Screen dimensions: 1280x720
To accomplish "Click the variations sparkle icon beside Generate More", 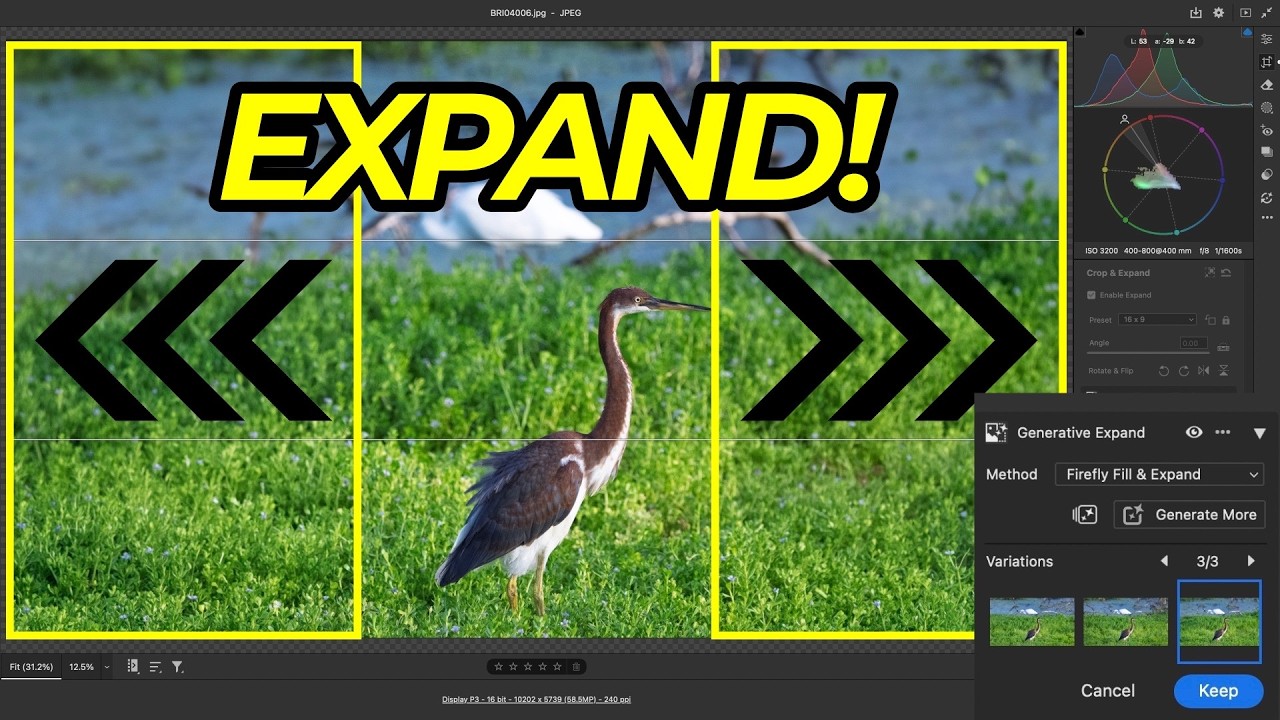I will pos(1084,514).
